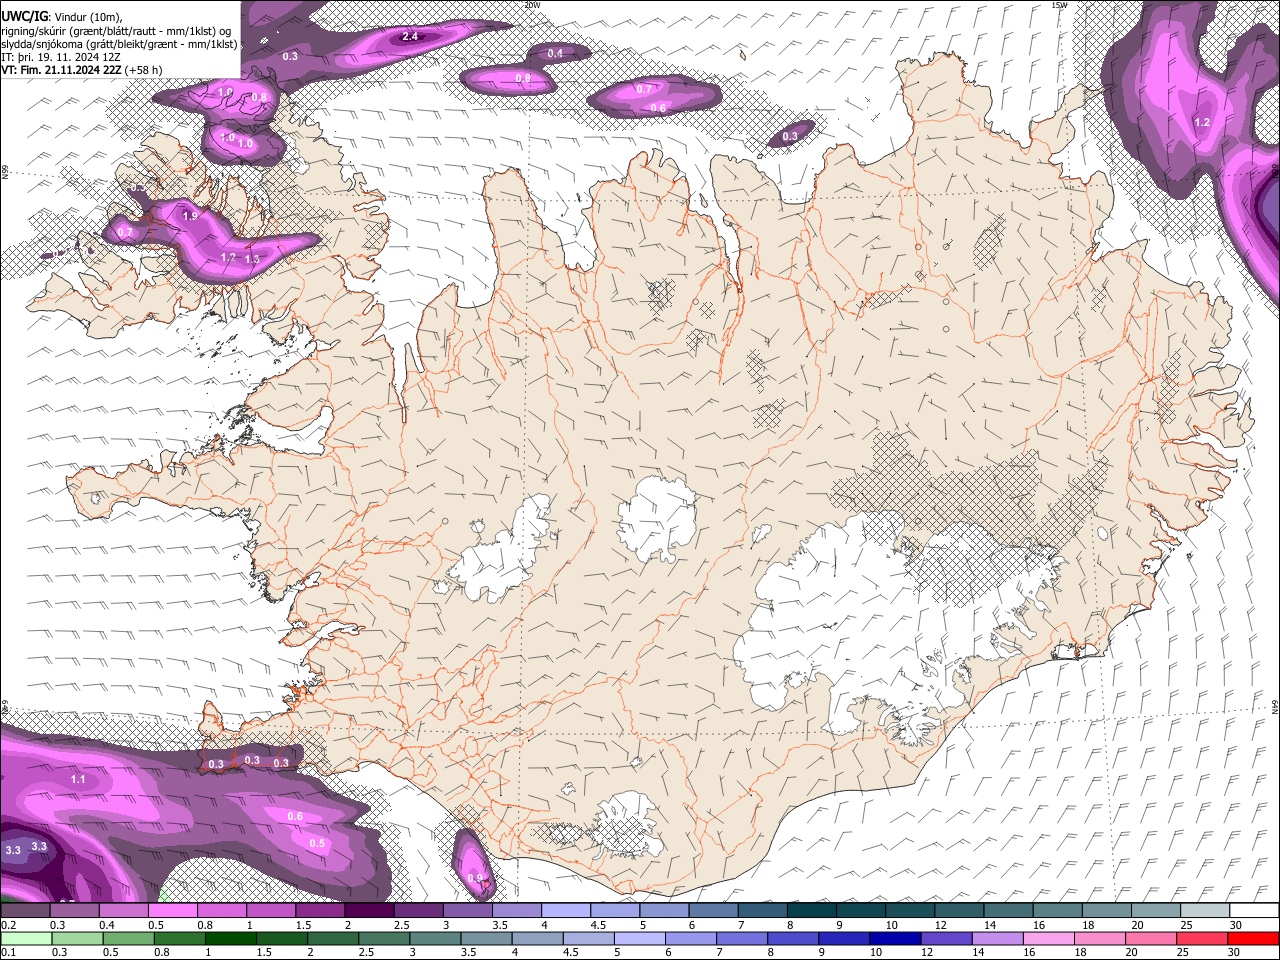Image resolution: width=1280 pixels, height=960 pixels.
Task: Click the '1.2' value in the northeast sea
Action: coord(1202,122)
